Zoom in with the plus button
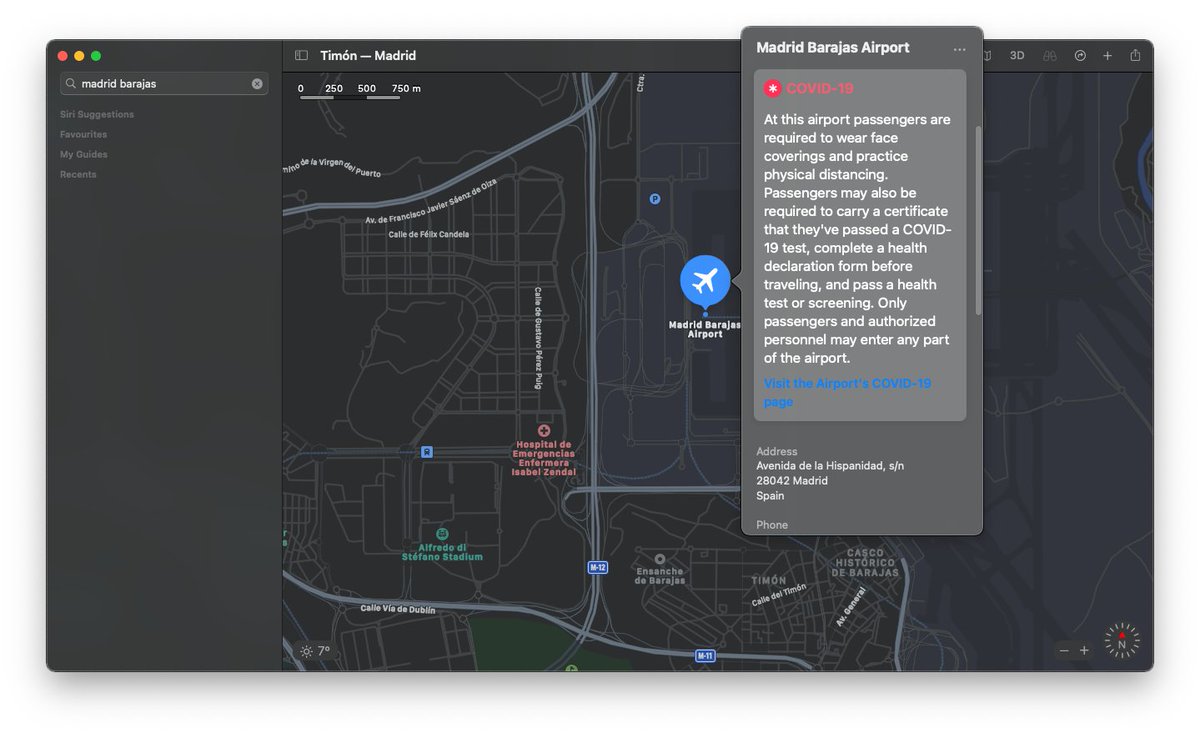 (1084, 651)
